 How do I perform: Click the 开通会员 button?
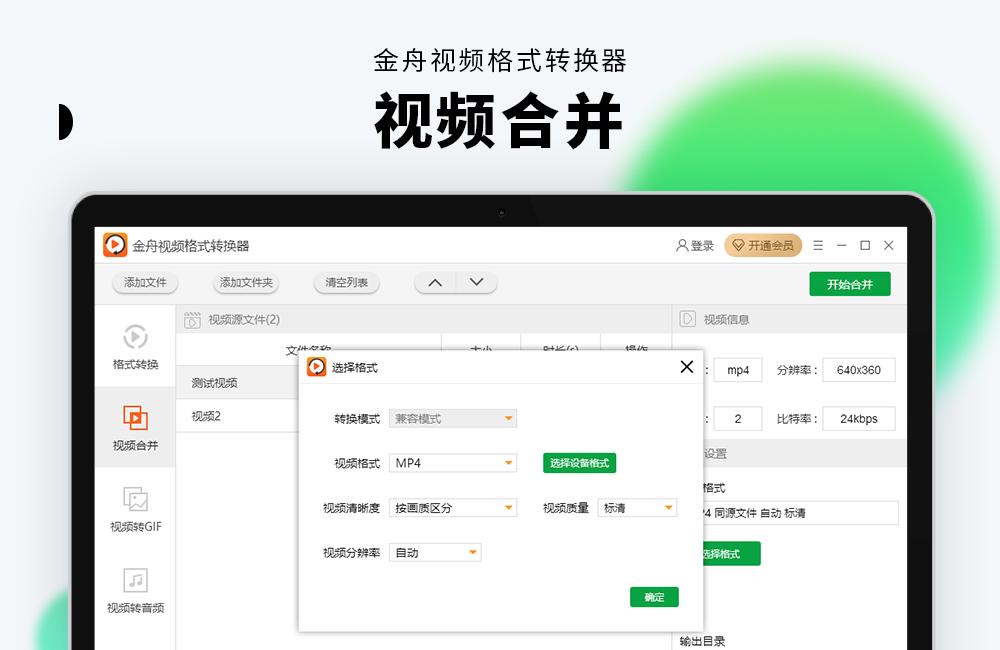click(x=763, y=246)
